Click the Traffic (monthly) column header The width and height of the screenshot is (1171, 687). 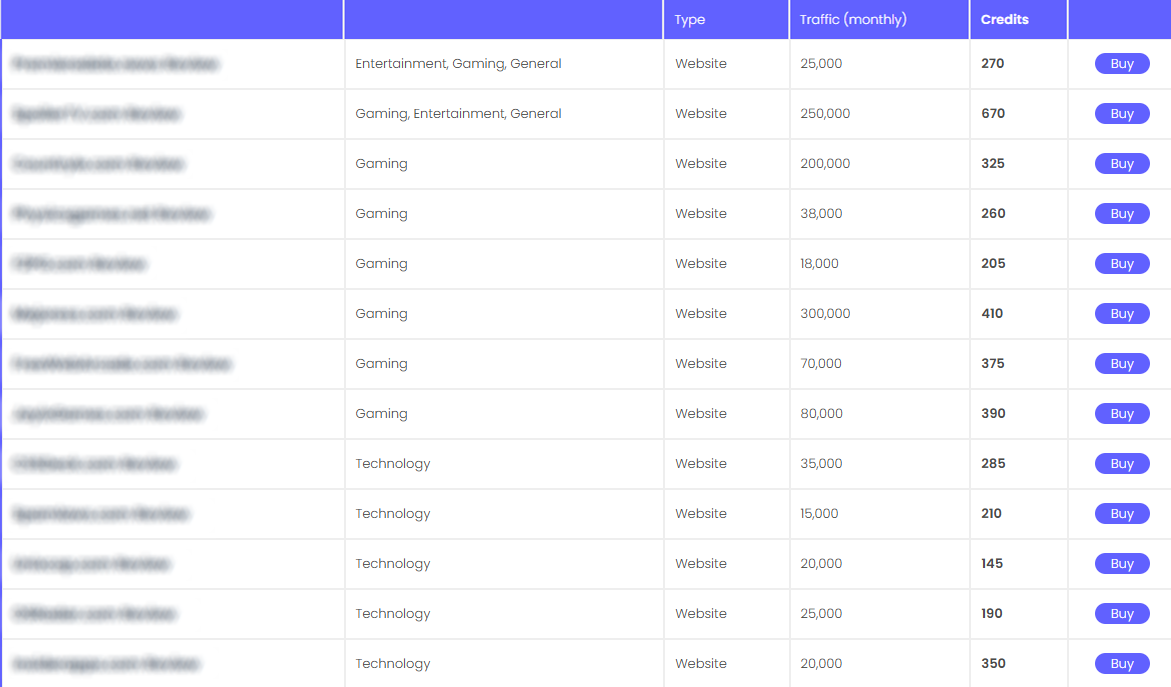click(853, 20)
